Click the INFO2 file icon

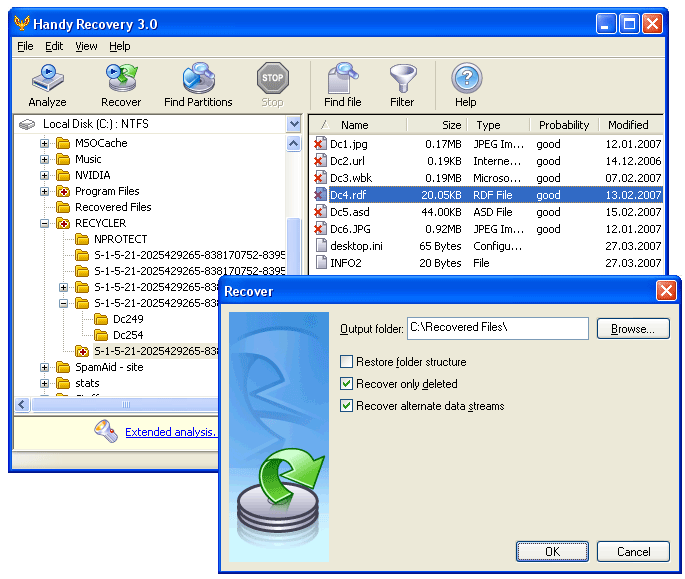pyautogui.click(x=321, y=263)
